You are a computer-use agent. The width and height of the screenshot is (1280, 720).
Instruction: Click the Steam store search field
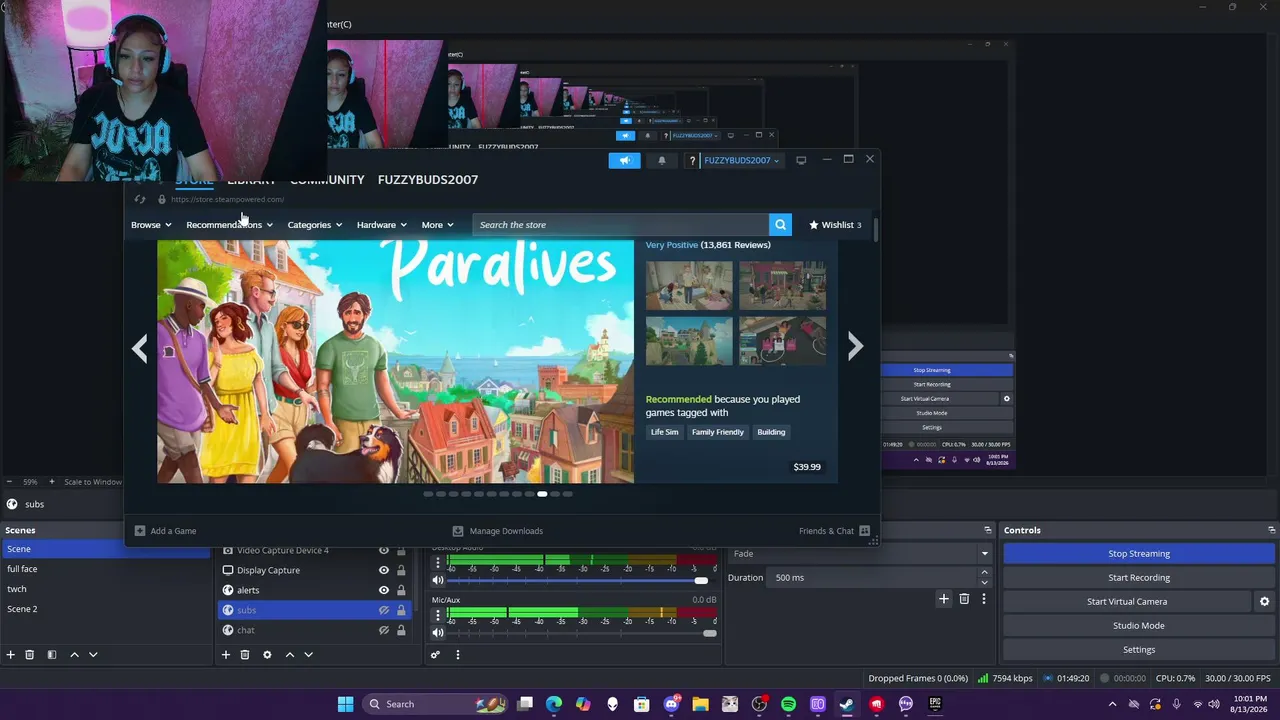(x=620, y=225)
